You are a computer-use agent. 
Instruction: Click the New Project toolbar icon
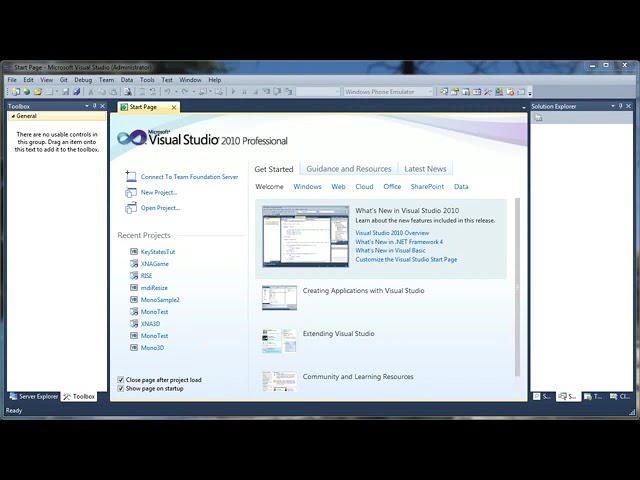pyautogui.click(x=16, y=92)
